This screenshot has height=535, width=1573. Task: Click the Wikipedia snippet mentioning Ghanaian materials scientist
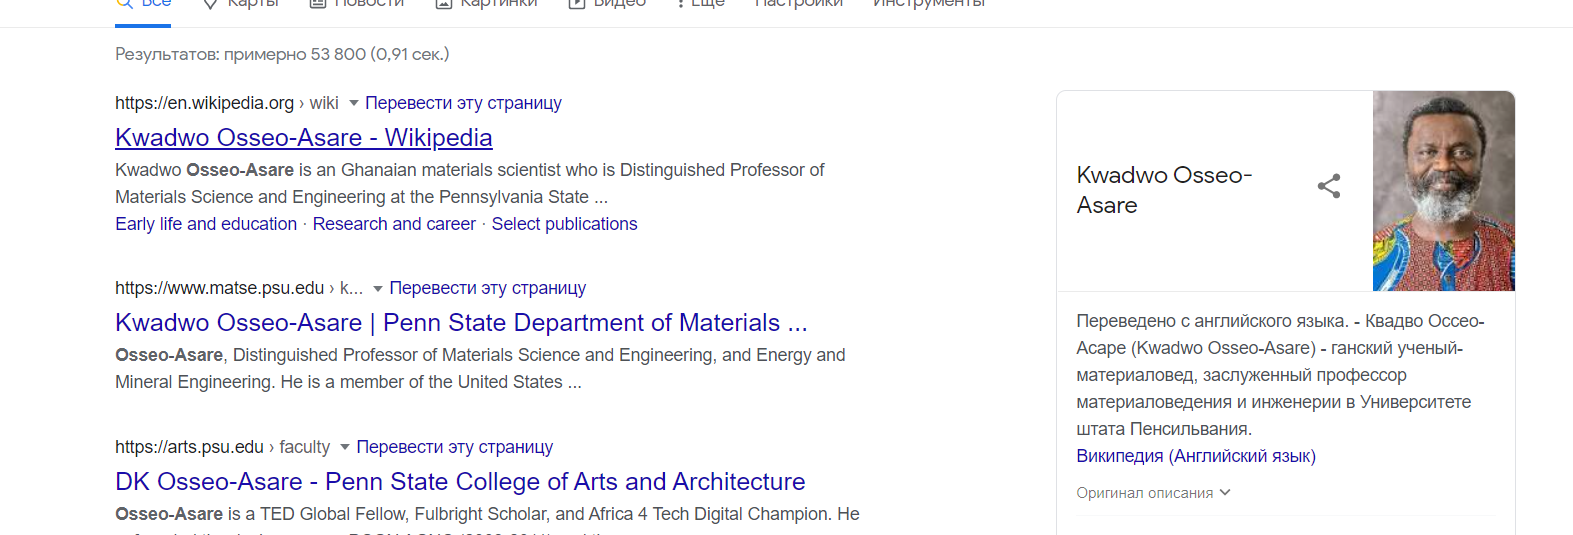point(470,184)
